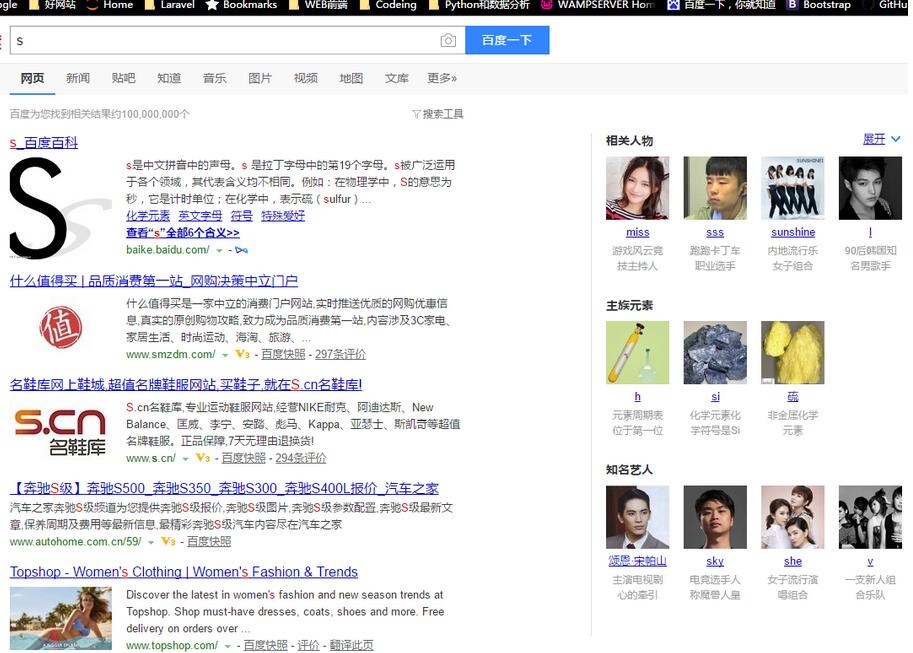Expand the 更多» tab menu
Screen dimensions: 913x653
point(442,78)
